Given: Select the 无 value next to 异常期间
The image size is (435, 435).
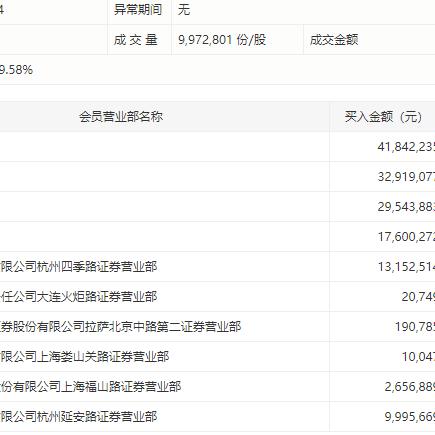Looking at the screenshot, I should 184,9.
